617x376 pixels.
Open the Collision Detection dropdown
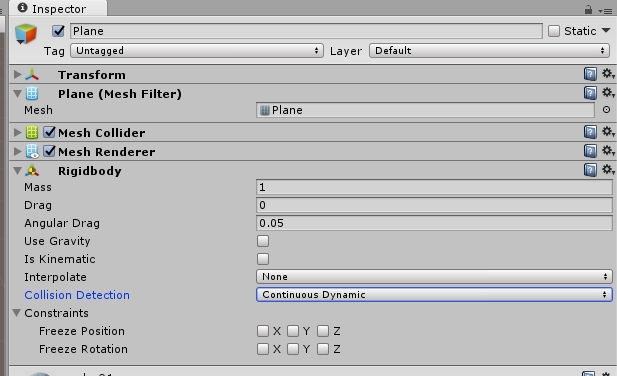(x=434, y=295)
